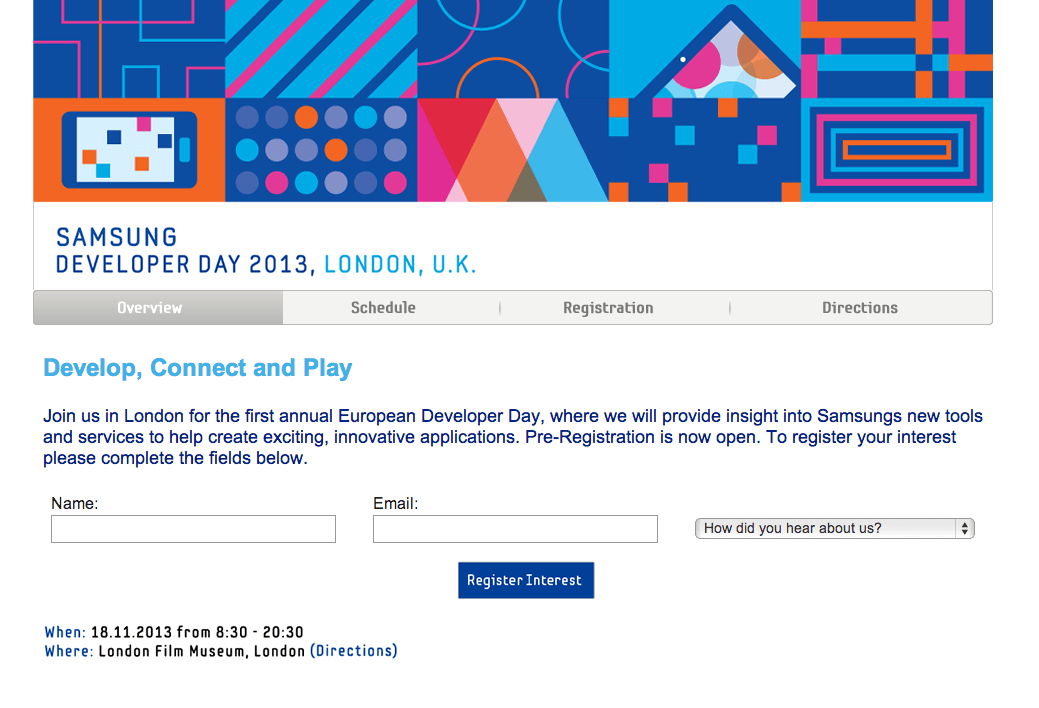Click the scattered pixel squares banner tile
The width and height of the screenshot is (1039, 708).
click(x=705, y=150)
